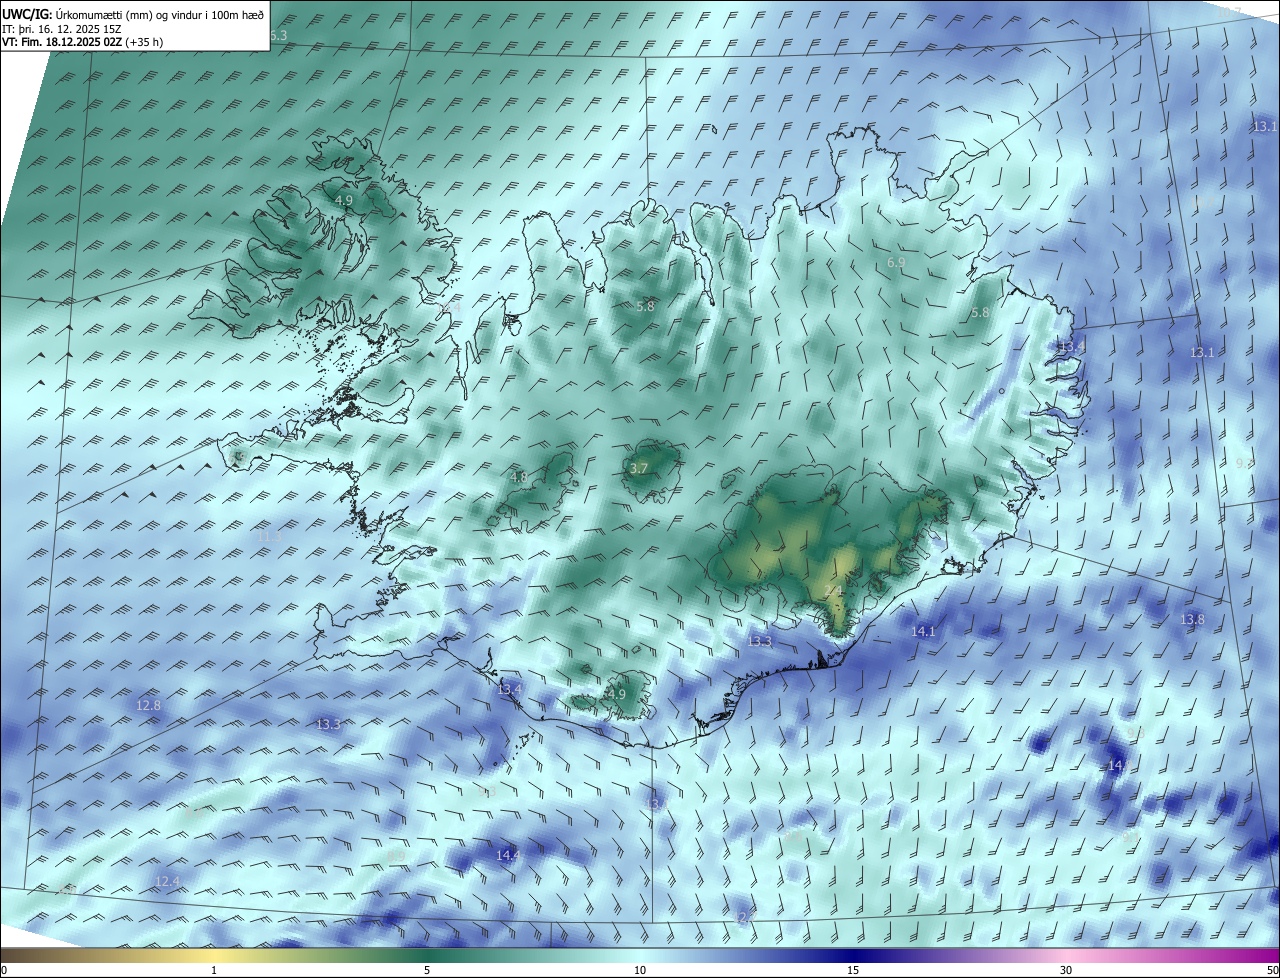
Task: Click the 6.3 value label on the map
Action: click(278, 35)
